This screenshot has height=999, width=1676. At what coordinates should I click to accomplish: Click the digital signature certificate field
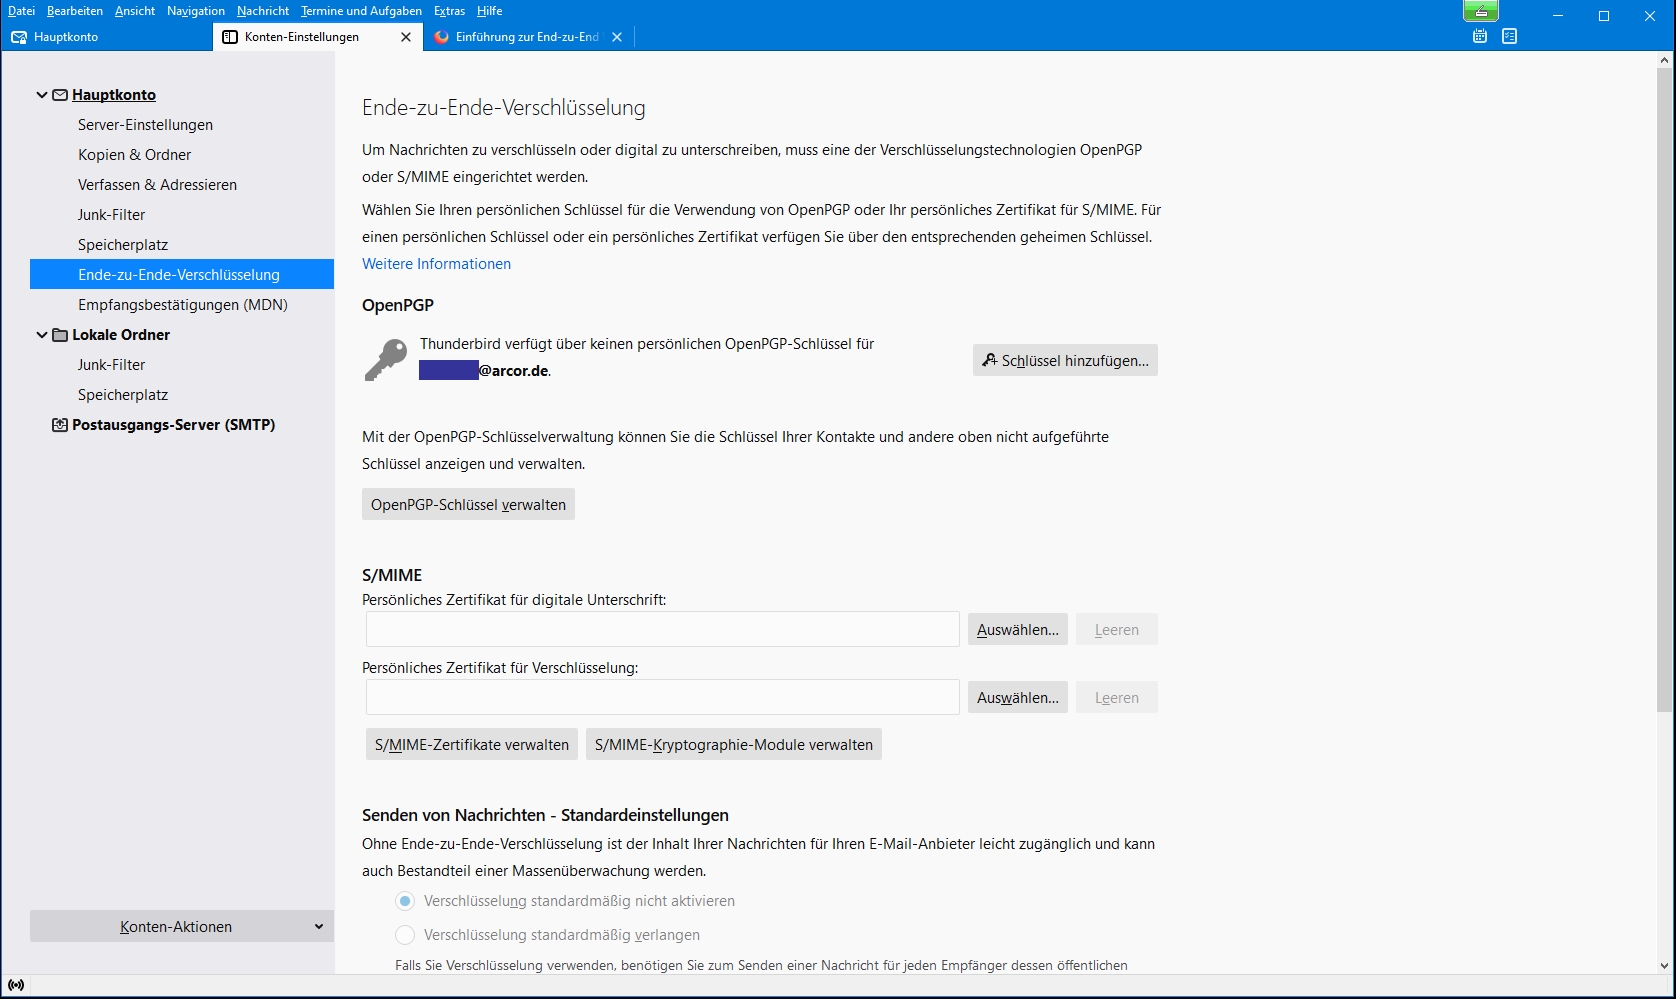(x=663, y=629)
